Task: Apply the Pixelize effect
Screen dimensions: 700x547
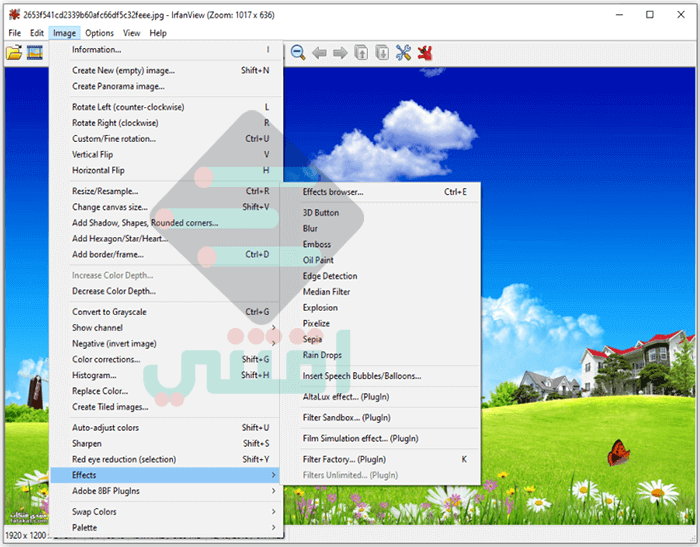Action: coord(380,324)
